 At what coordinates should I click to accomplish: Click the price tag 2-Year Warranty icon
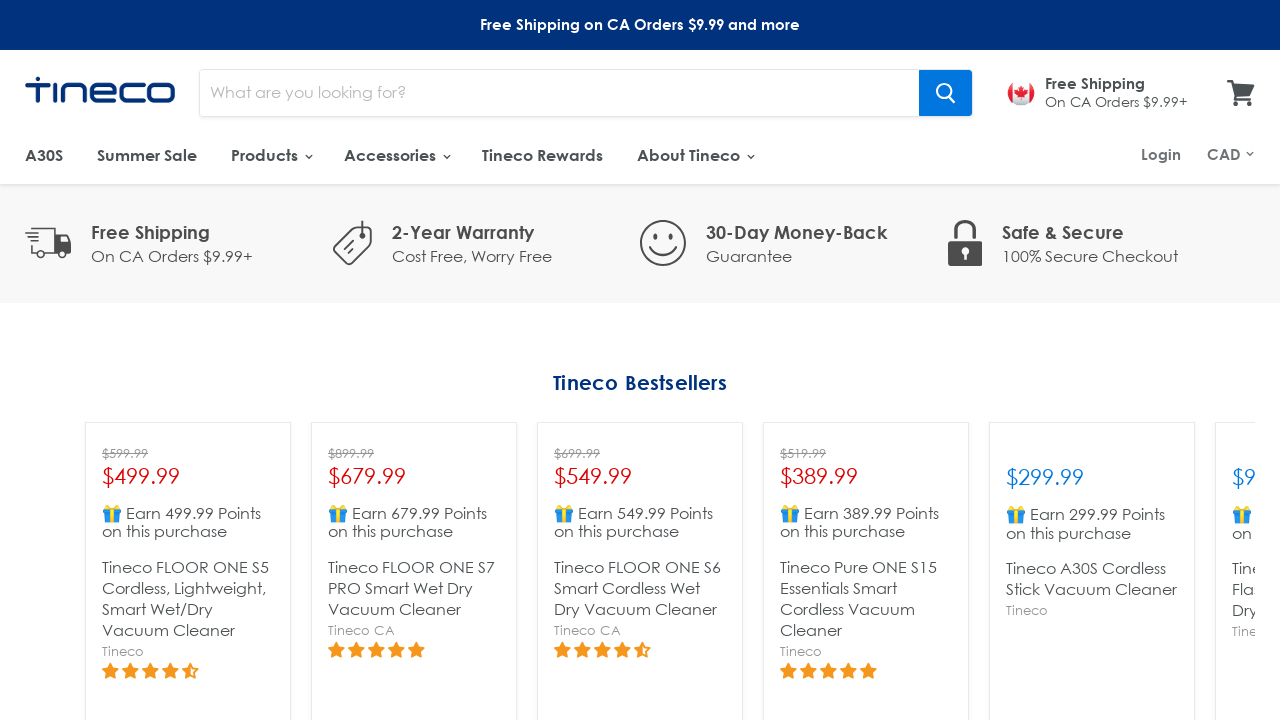pos(352,243)
